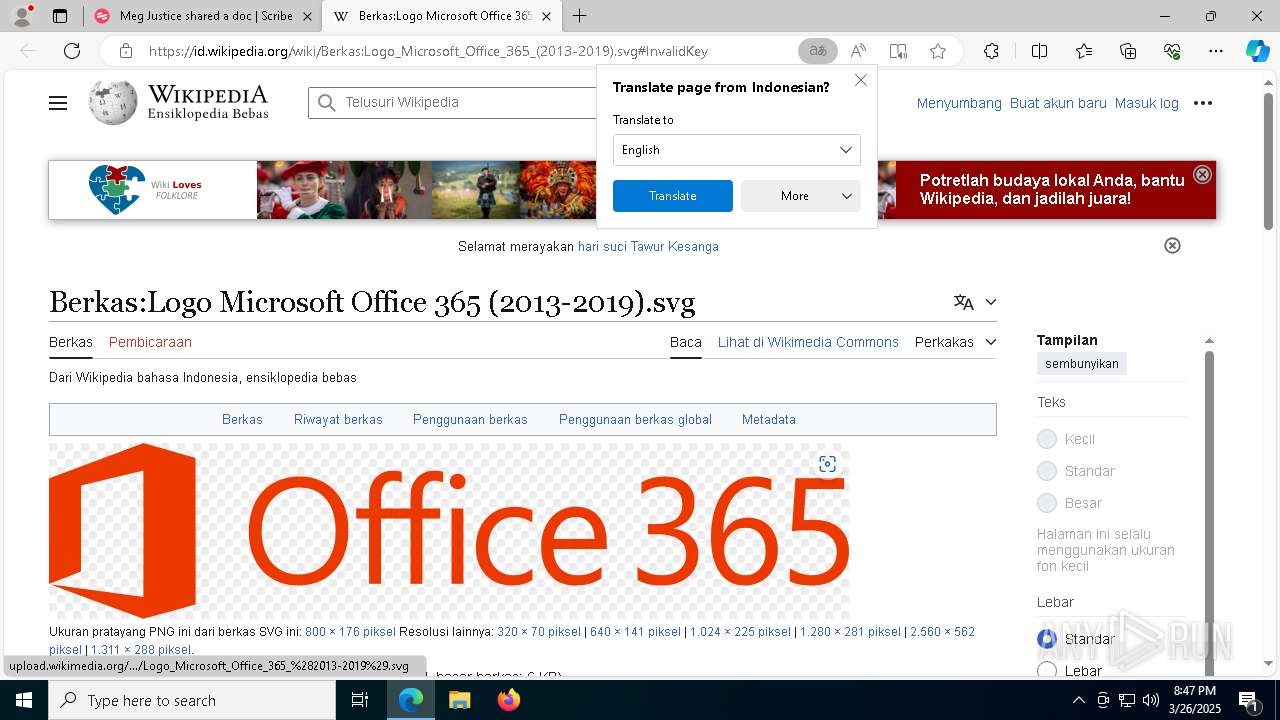Open Wikipedia personal tools ellipsis menu

click(1203, 103)
